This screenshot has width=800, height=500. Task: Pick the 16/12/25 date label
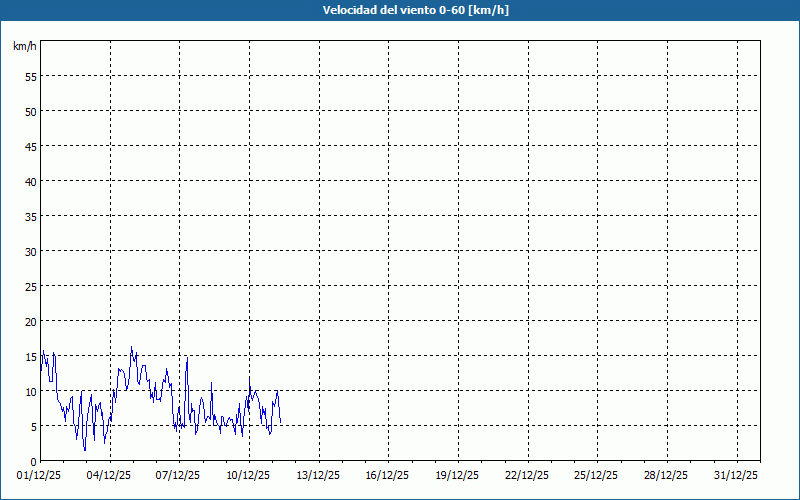tap(389, 475)
